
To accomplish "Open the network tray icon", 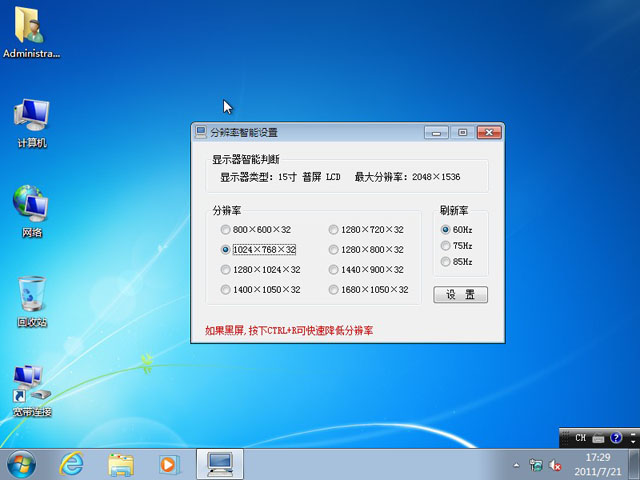I will pos(536,465).
